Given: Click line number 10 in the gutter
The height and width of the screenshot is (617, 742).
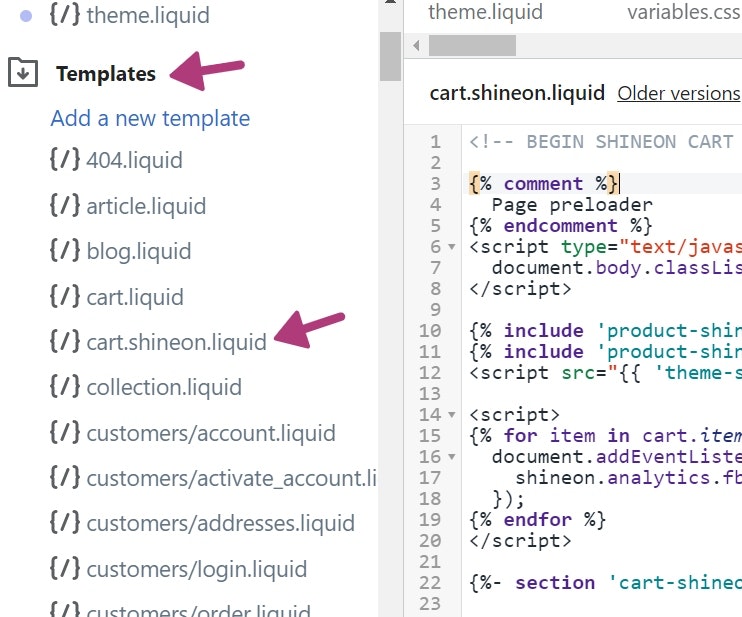Looking at the screenshot, I should tap(430, 331).
